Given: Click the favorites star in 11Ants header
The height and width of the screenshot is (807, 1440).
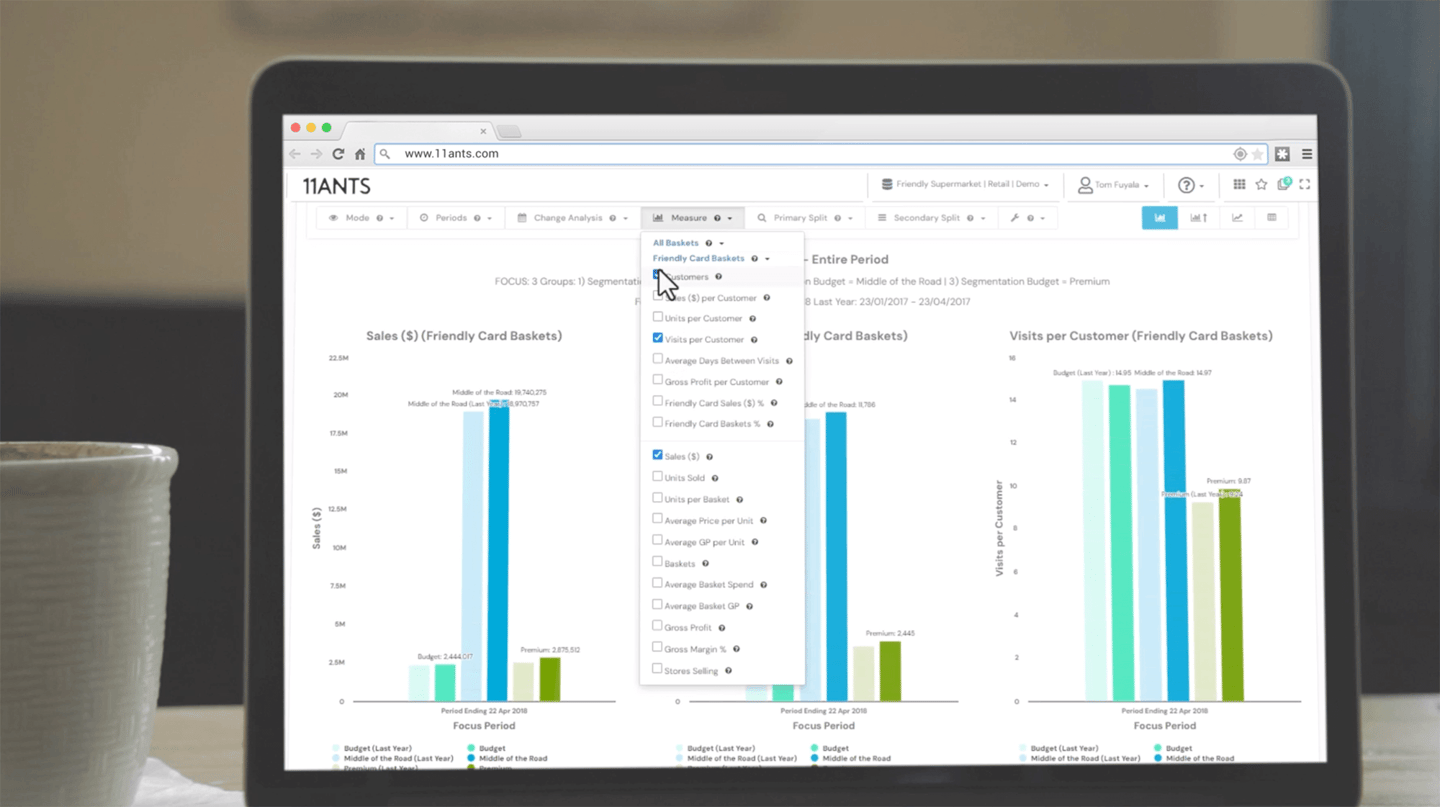Looking at the screenshot, I should 1261,184.
